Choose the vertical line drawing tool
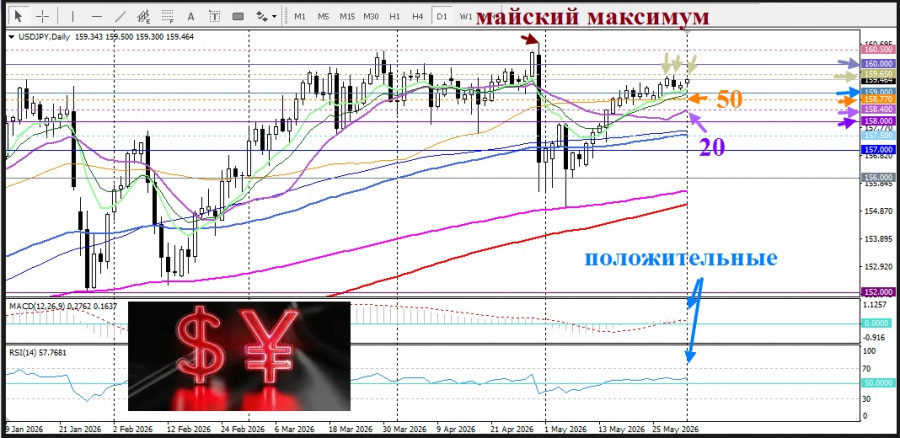900x438 pixels. pos(72,16)
